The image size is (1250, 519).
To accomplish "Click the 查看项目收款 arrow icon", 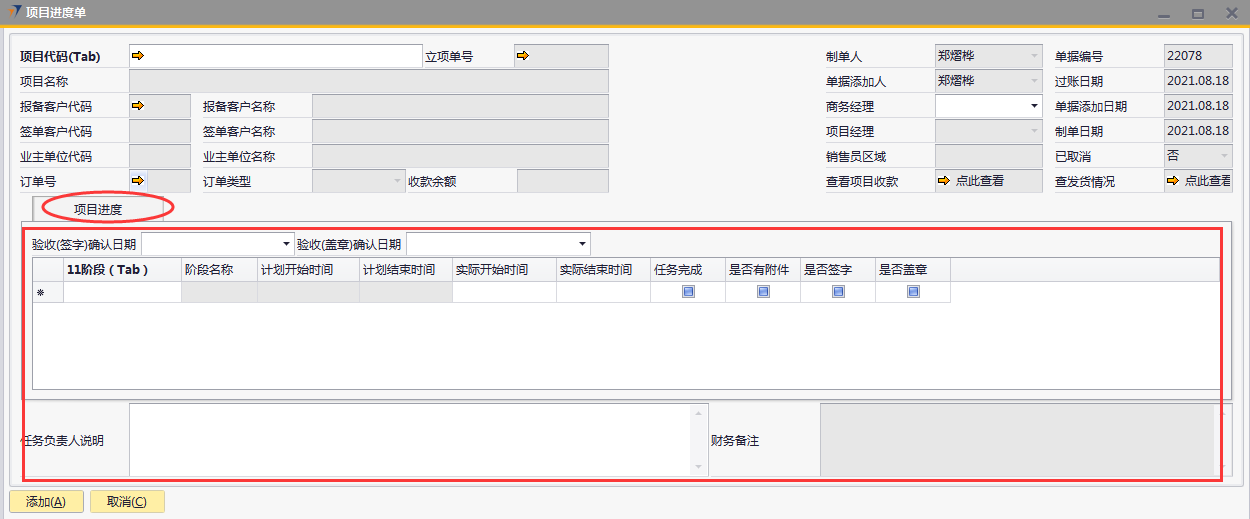I will (x=943, y=181).
